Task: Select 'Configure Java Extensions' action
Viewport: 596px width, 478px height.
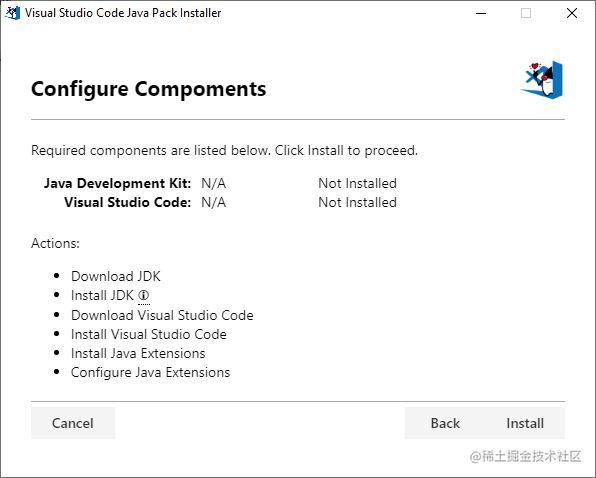Action: point(151,372)
